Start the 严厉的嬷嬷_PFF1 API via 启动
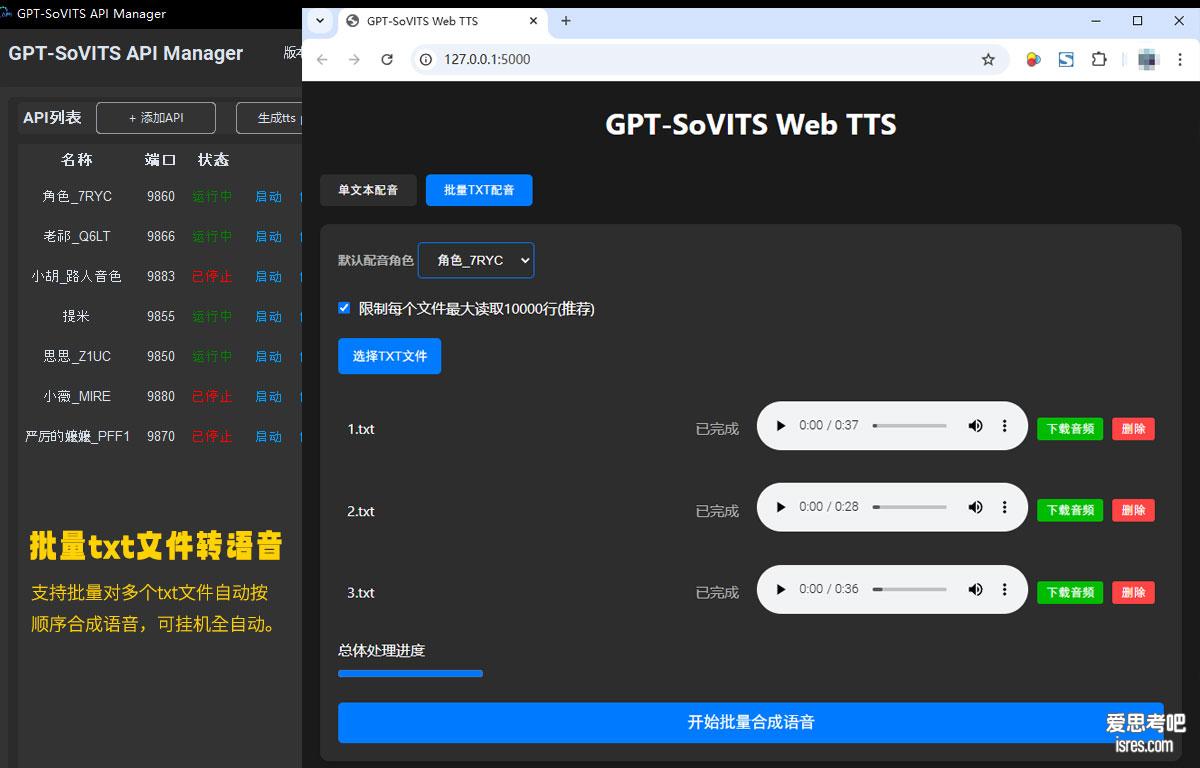The width and height of the screenshot is (1200, 768). [x=268, y=437]
